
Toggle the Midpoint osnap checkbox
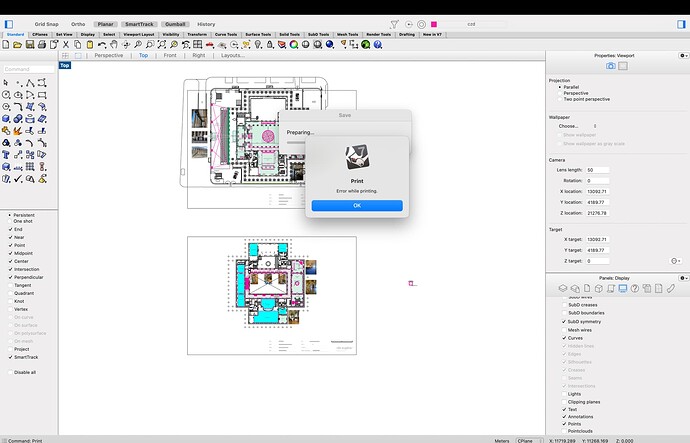(11, 253)
